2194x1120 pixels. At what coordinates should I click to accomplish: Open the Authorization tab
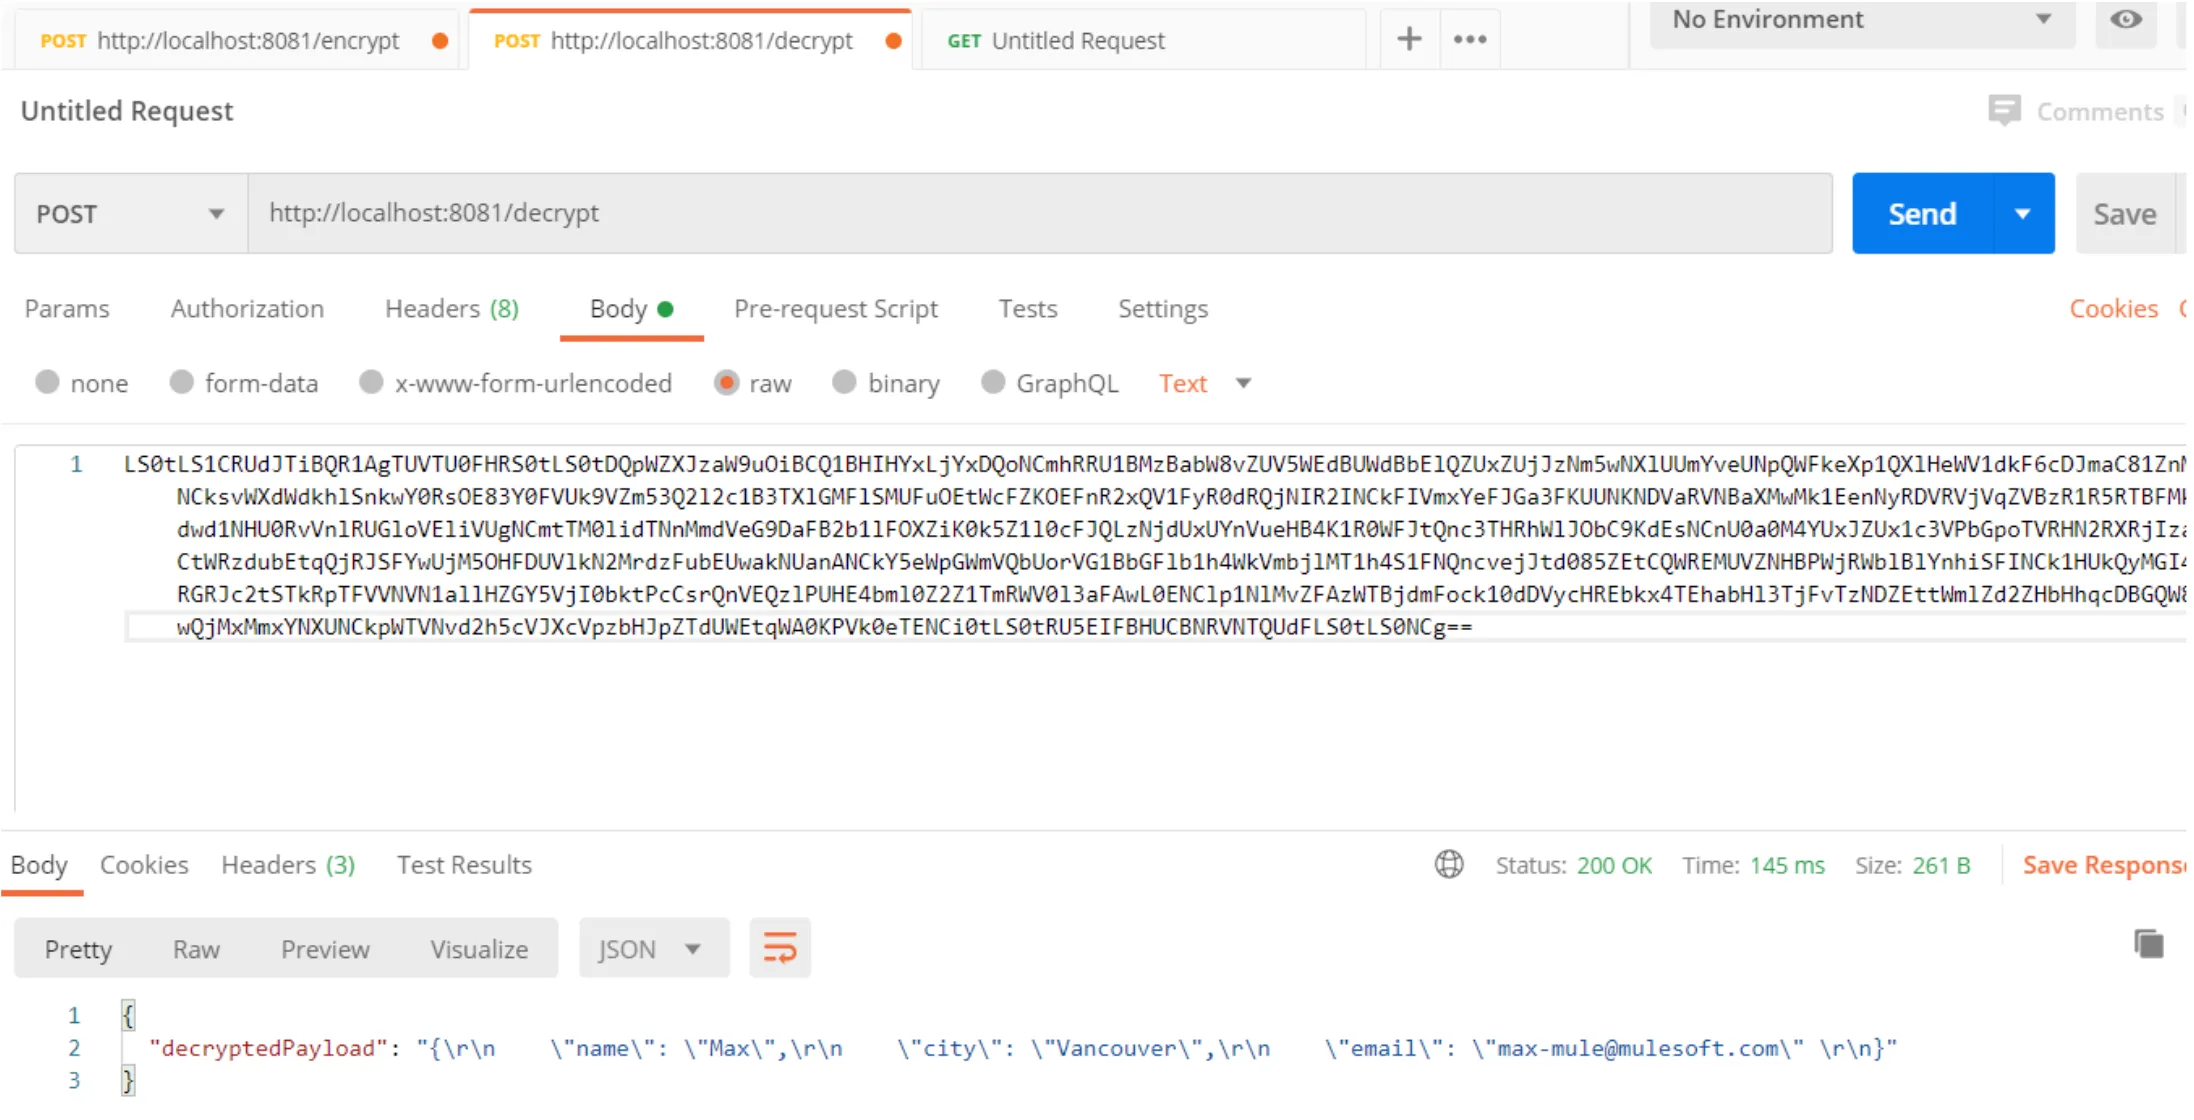pos(247,308)
